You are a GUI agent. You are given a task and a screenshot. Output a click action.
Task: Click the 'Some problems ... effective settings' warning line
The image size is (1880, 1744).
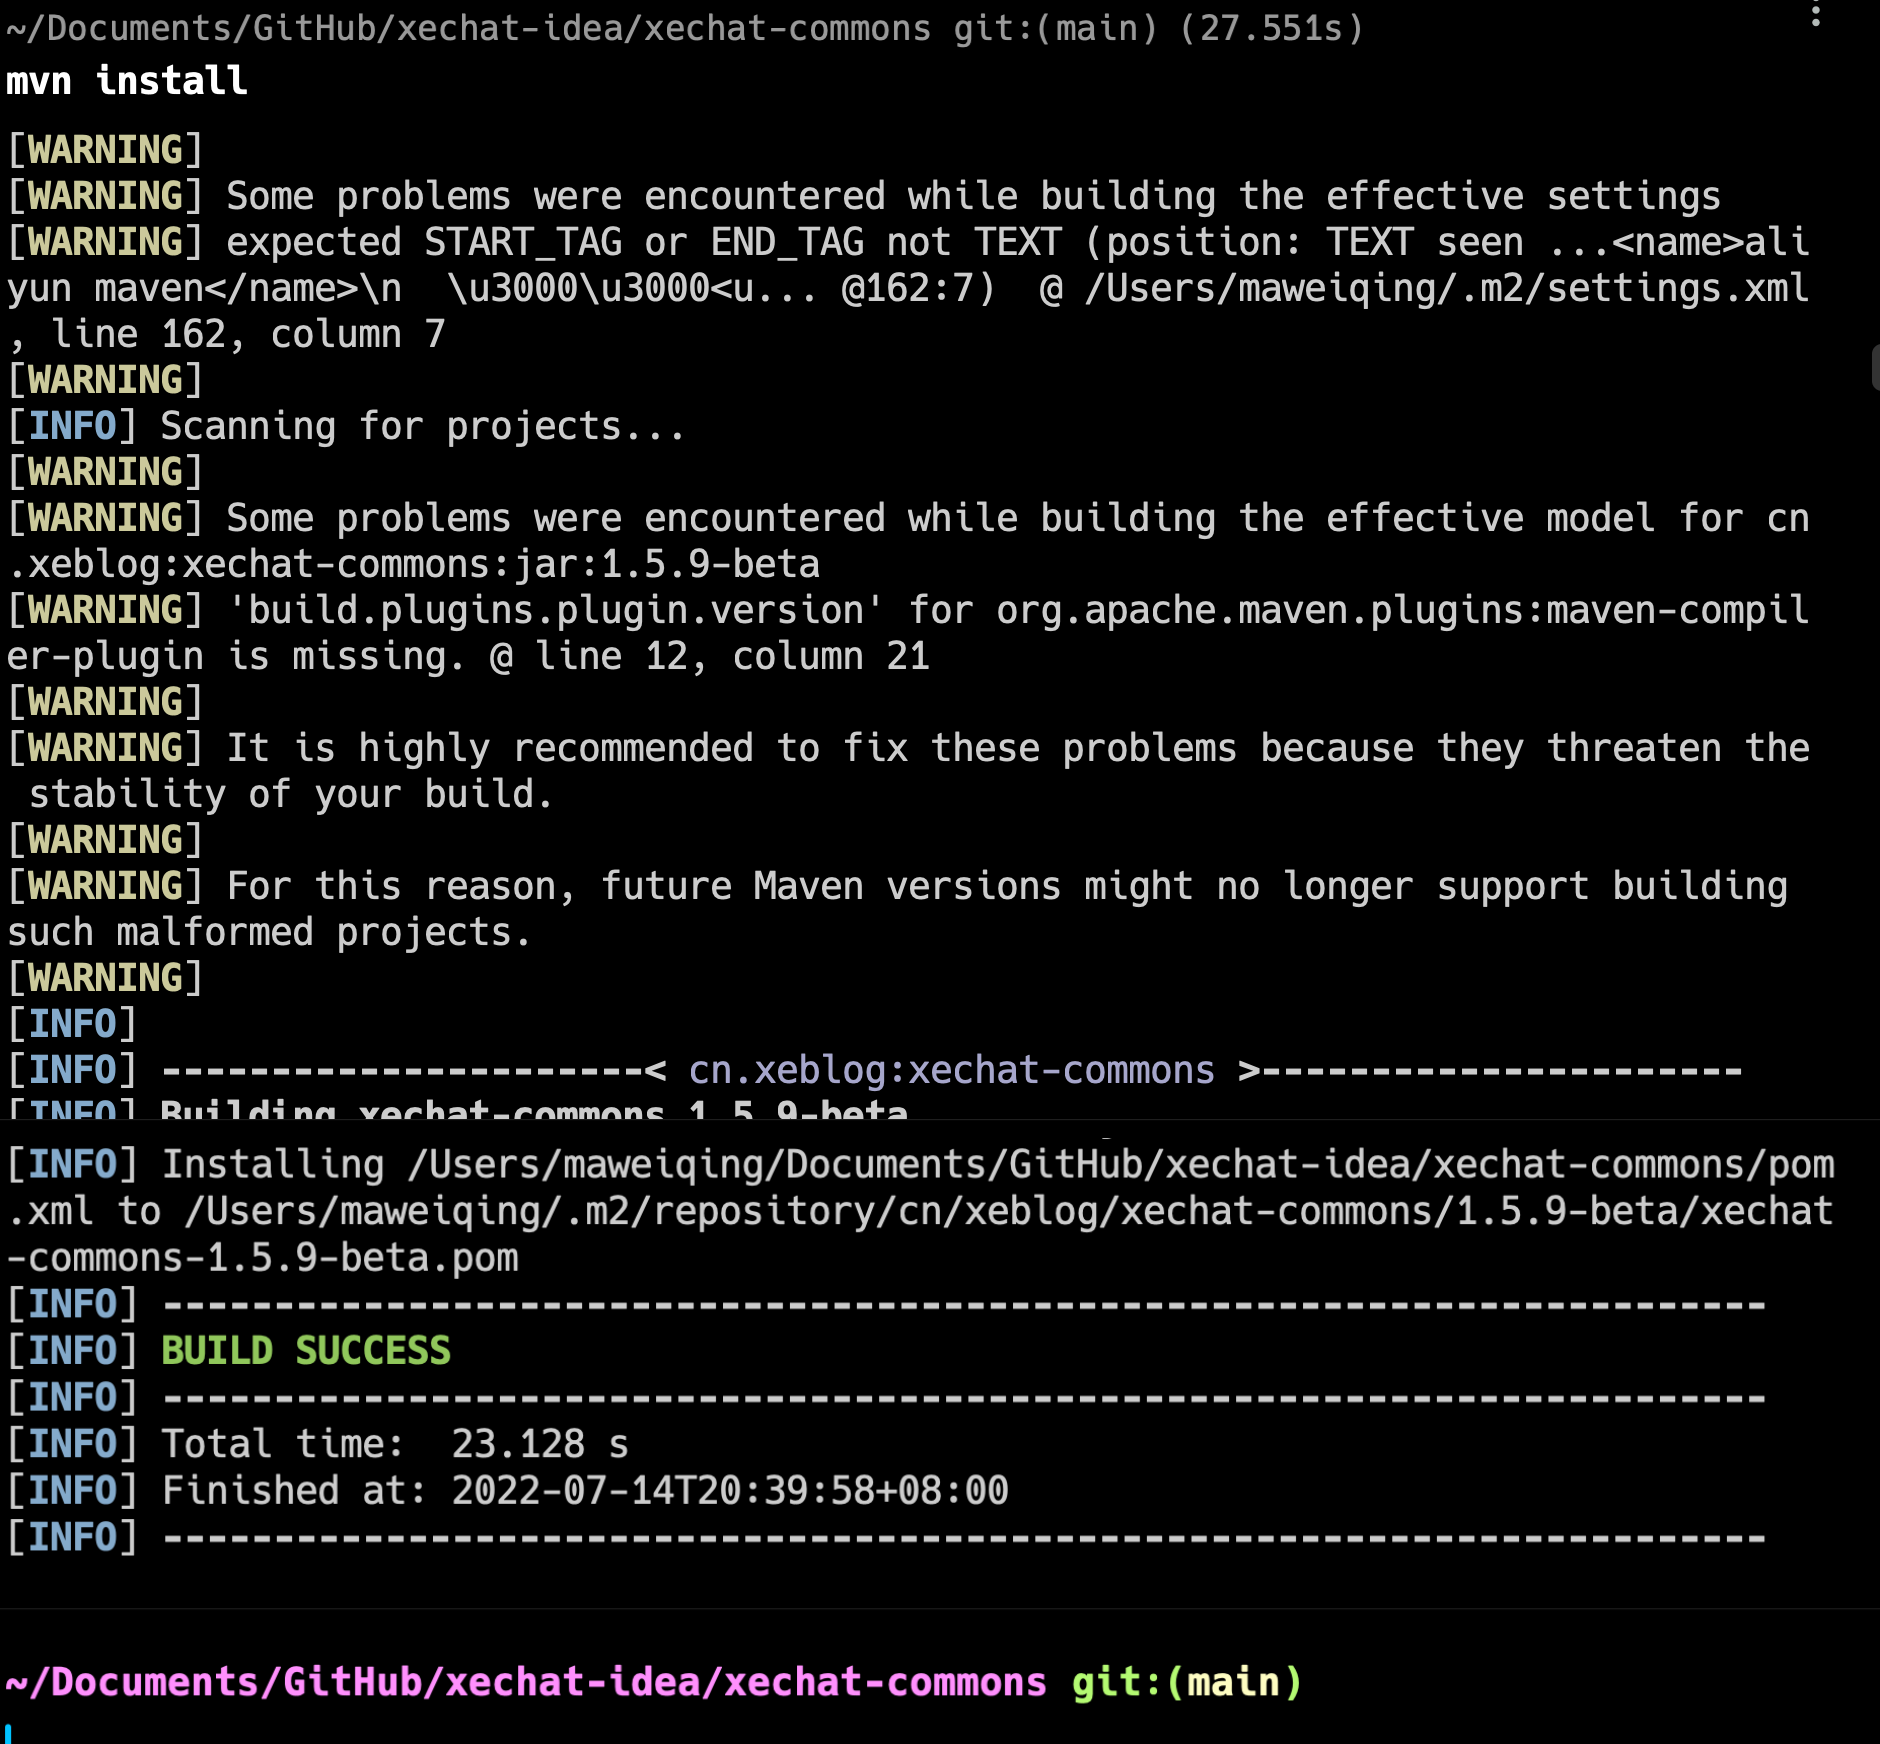tap(972, 197)
